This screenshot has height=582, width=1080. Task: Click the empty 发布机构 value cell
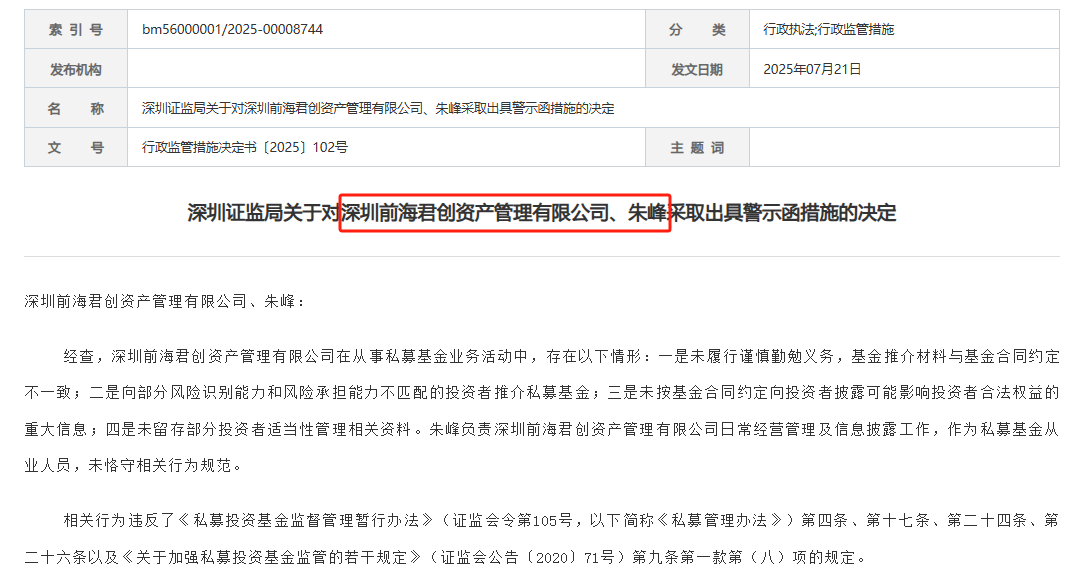386,69
